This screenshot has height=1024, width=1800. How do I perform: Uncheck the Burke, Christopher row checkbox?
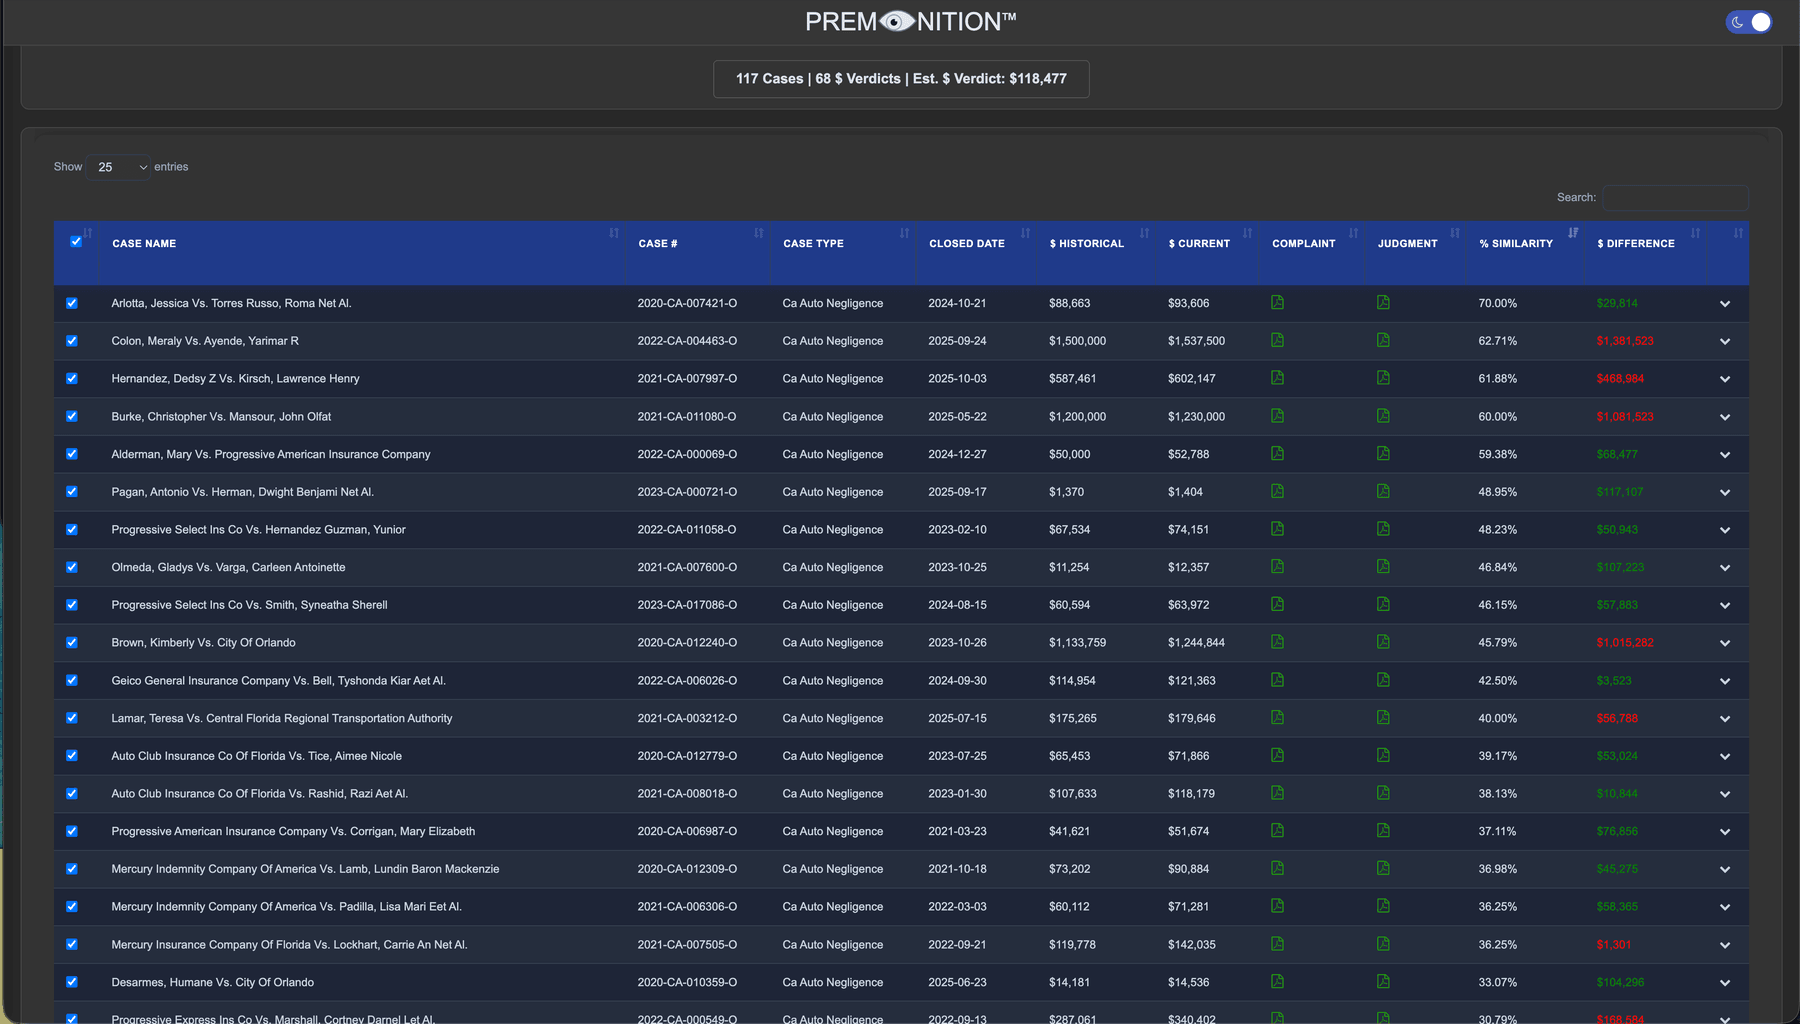[x=72, y=416]
